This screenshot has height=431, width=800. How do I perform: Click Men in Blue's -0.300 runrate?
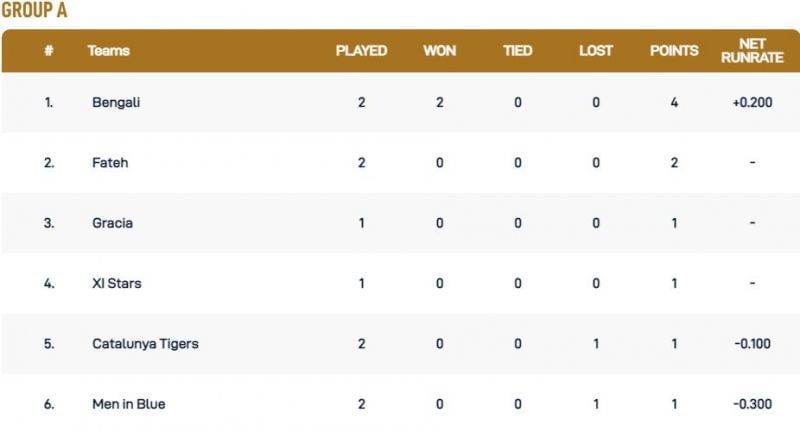752,404
